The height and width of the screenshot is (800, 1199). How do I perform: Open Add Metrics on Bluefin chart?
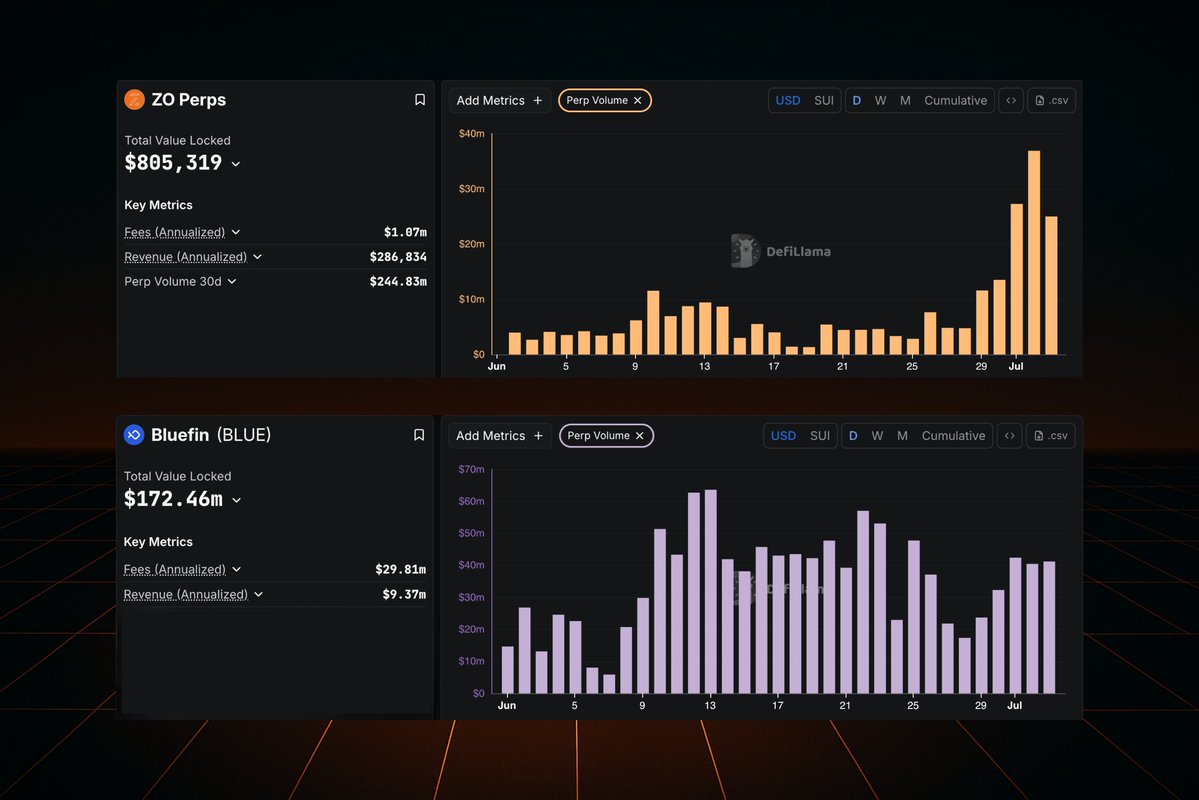(499, 436)
